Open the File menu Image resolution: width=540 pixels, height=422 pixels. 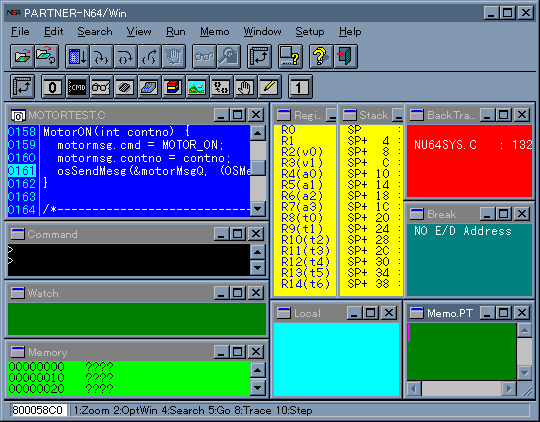click(20, 32)
